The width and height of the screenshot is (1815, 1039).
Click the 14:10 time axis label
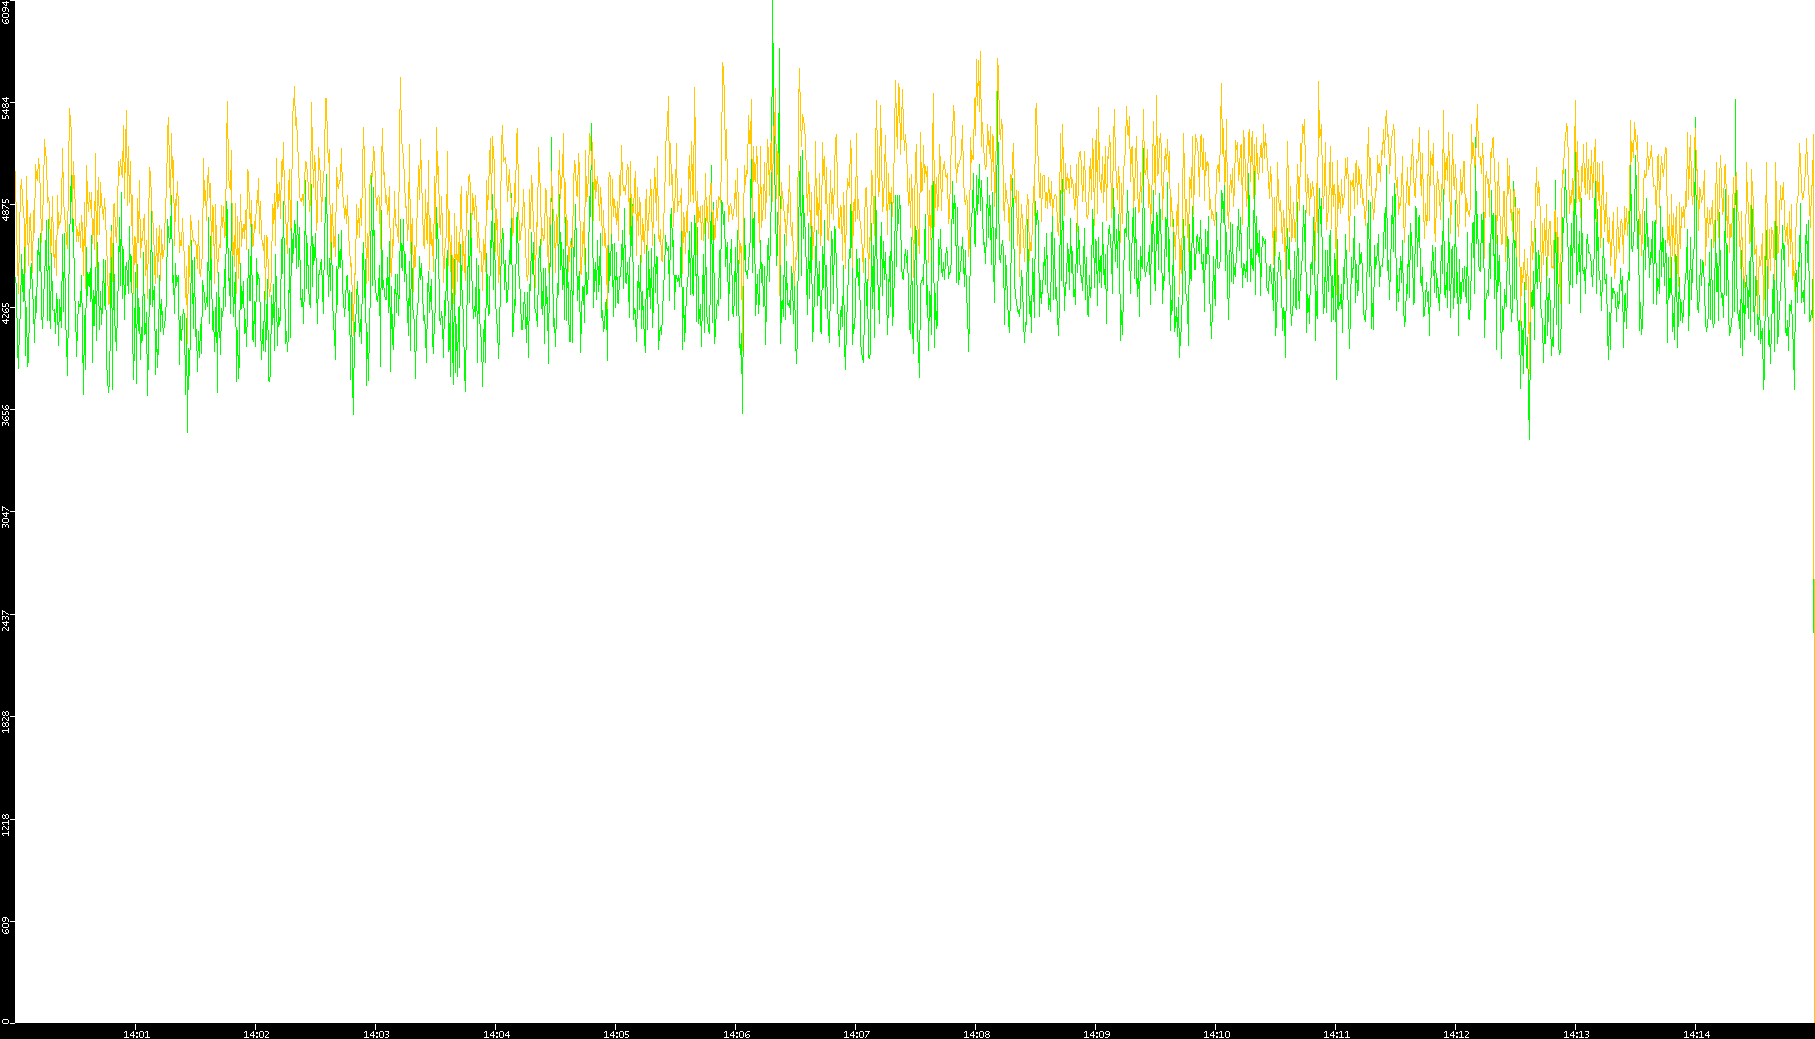click(x=1216, y=1034)
